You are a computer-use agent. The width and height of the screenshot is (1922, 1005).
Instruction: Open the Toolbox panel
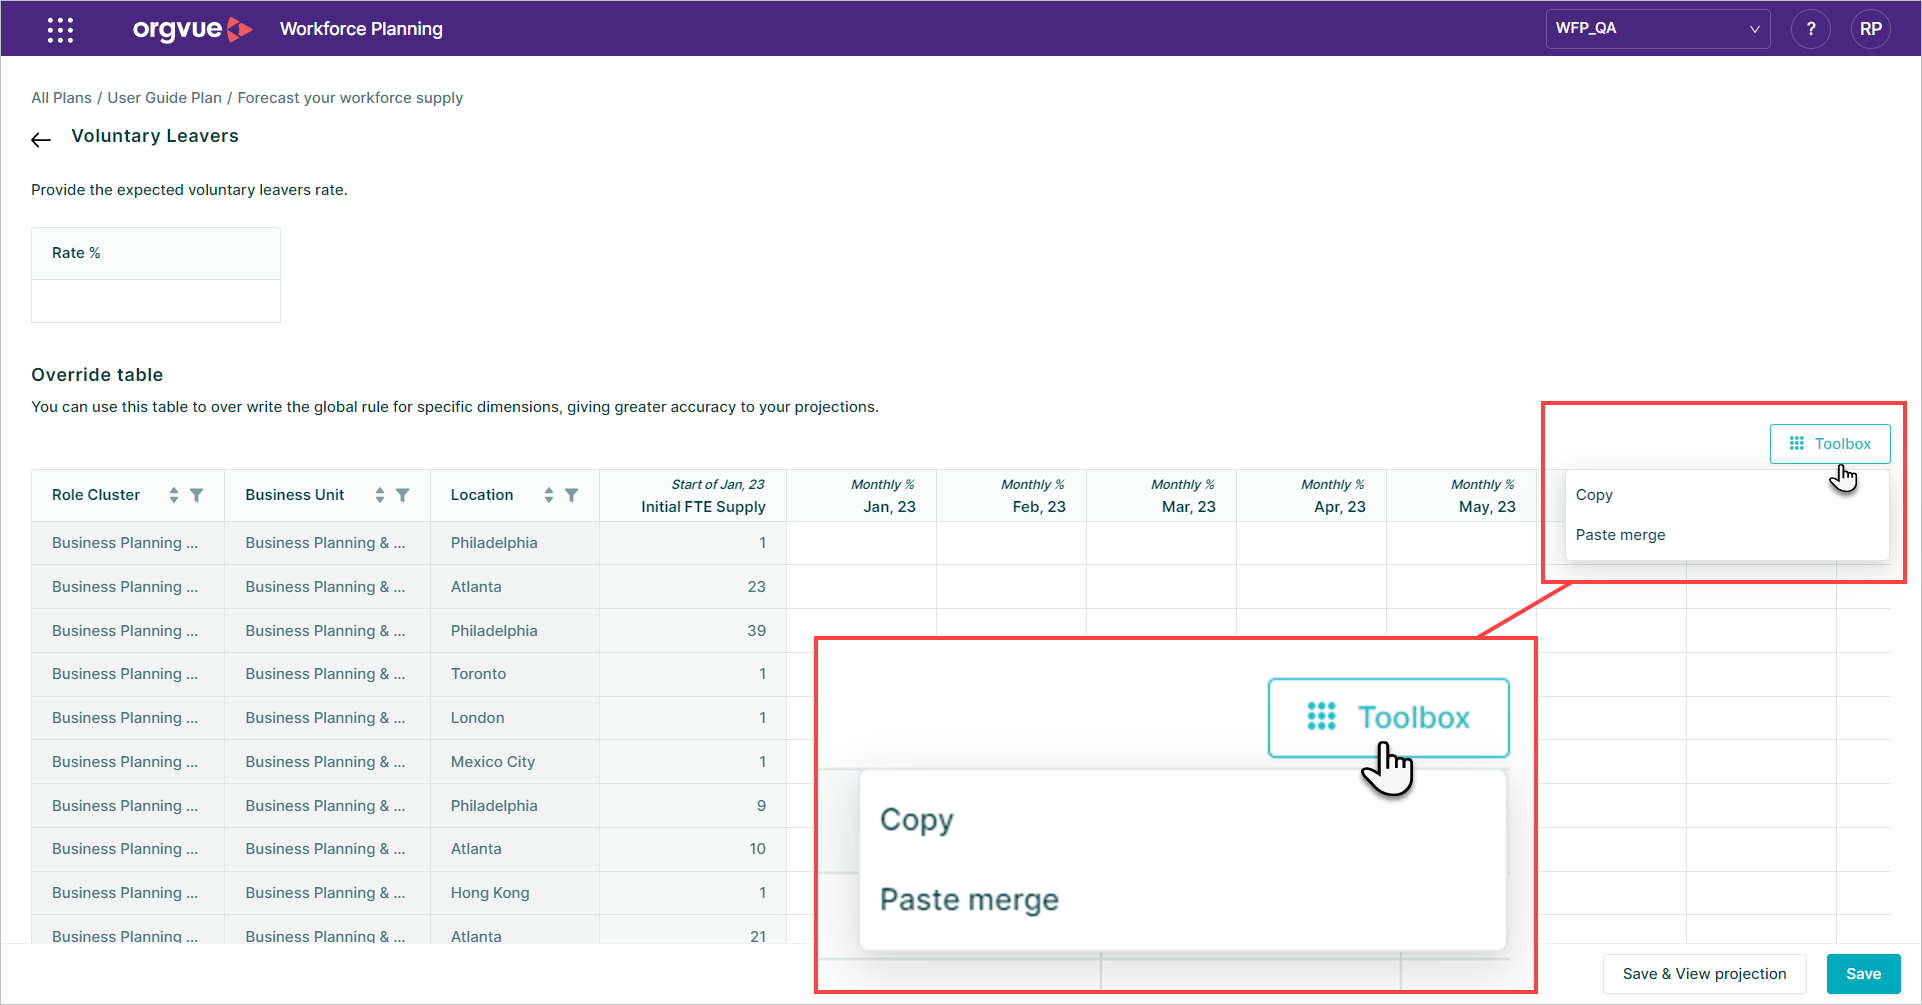[x=1829, y=443]
